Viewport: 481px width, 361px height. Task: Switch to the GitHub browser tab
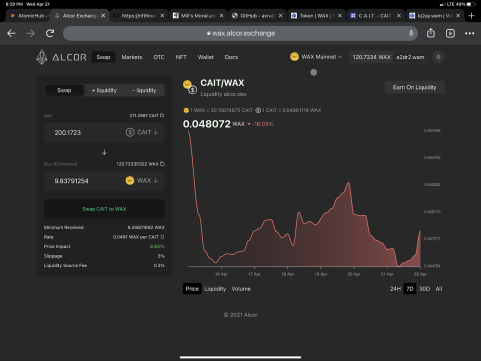pos(257,16)
